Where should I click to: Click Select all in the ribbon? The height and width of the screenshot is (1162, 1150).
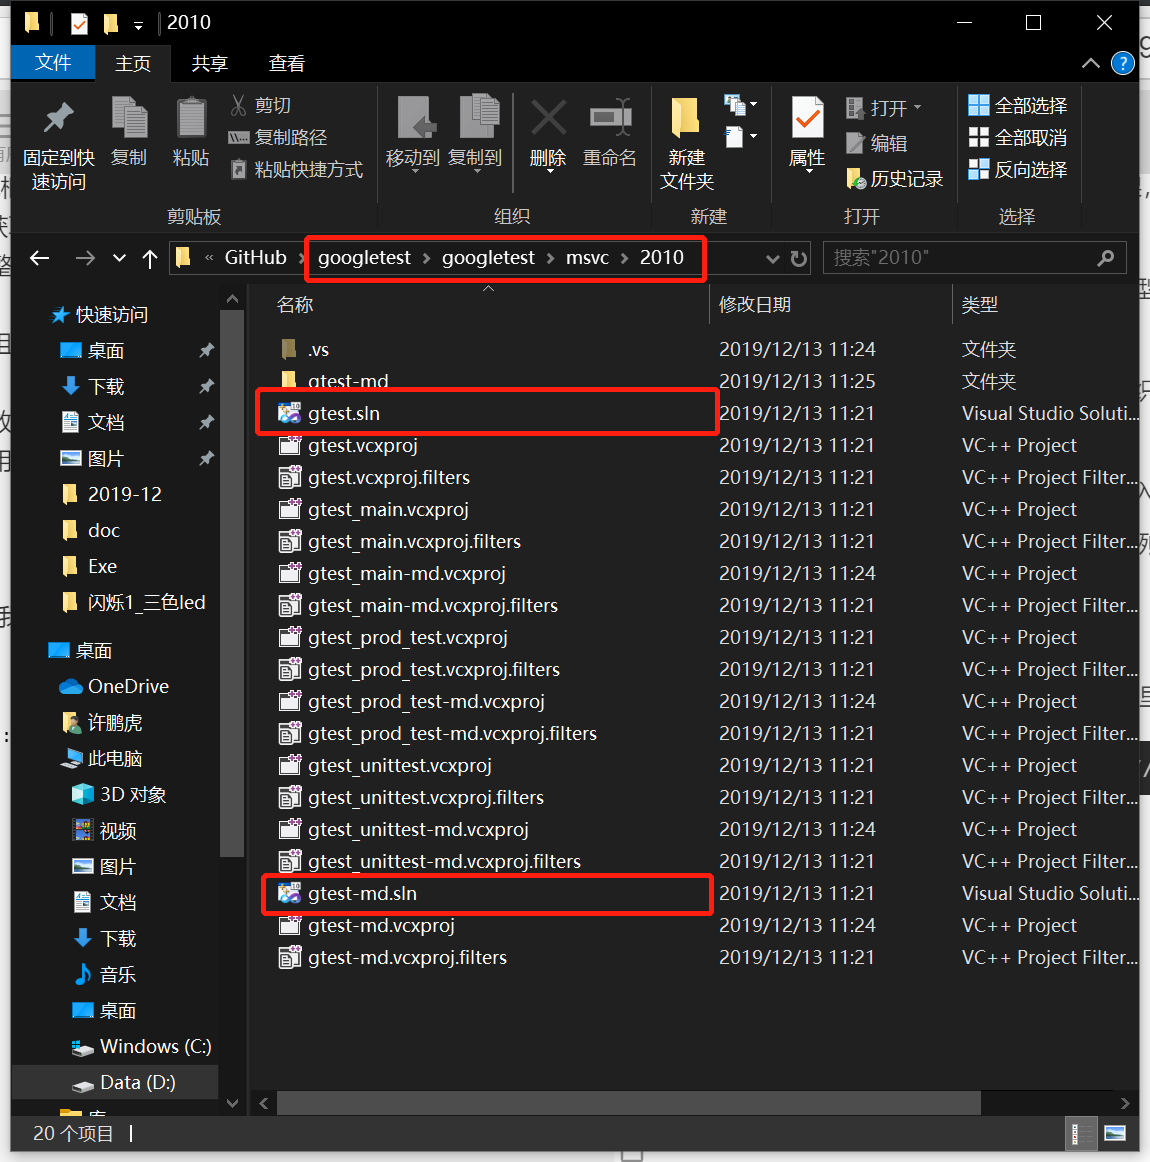1018,105
